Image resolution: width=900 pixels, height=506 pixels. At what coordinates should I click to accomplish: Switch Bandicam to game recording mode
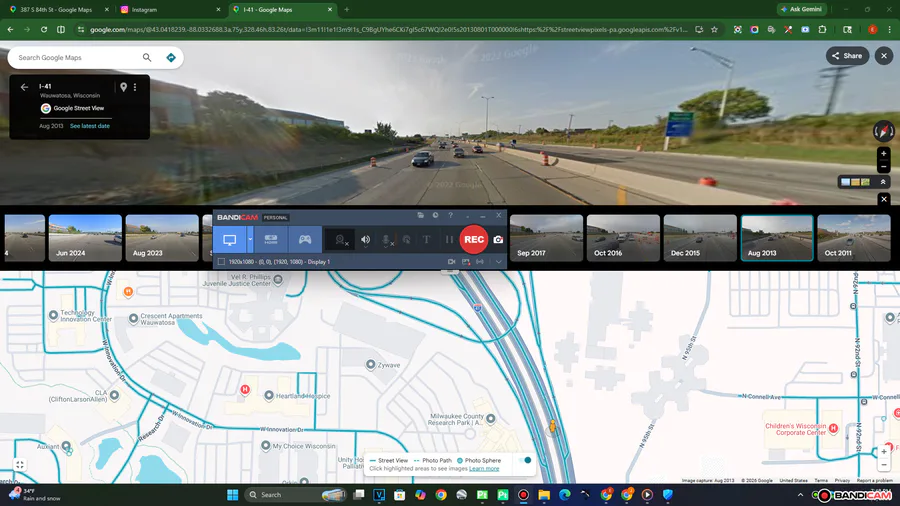[x=305, y=240]
